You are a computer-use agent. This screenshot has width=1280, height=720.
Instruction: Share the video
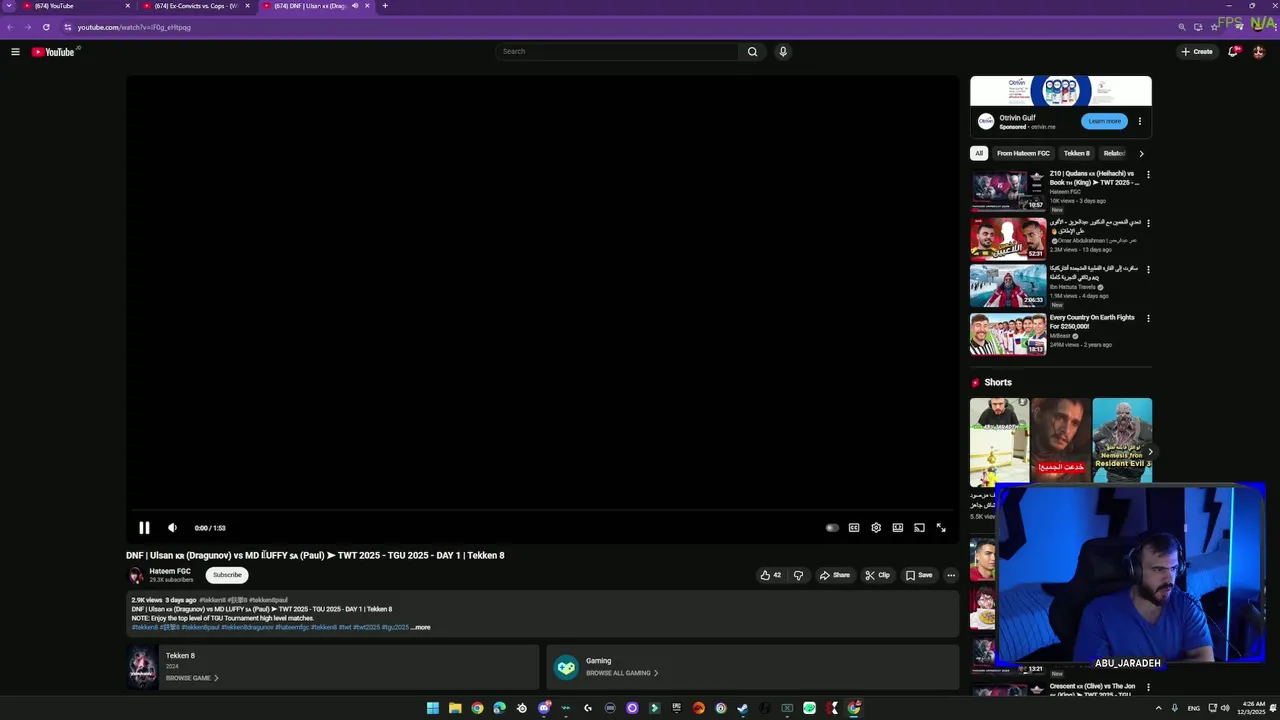[x=835, y=575]
